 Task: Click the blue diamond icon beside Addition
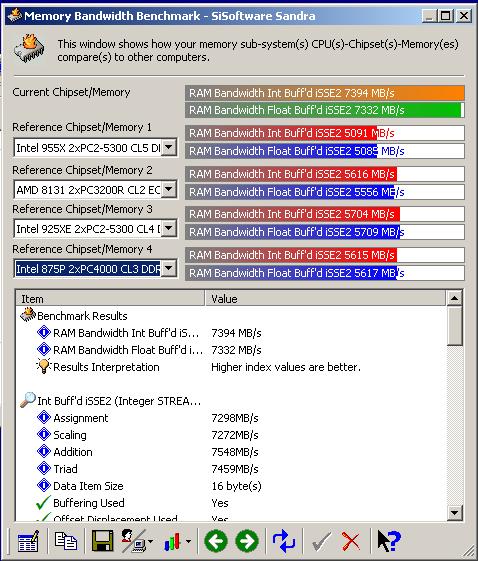coord(44,452)
